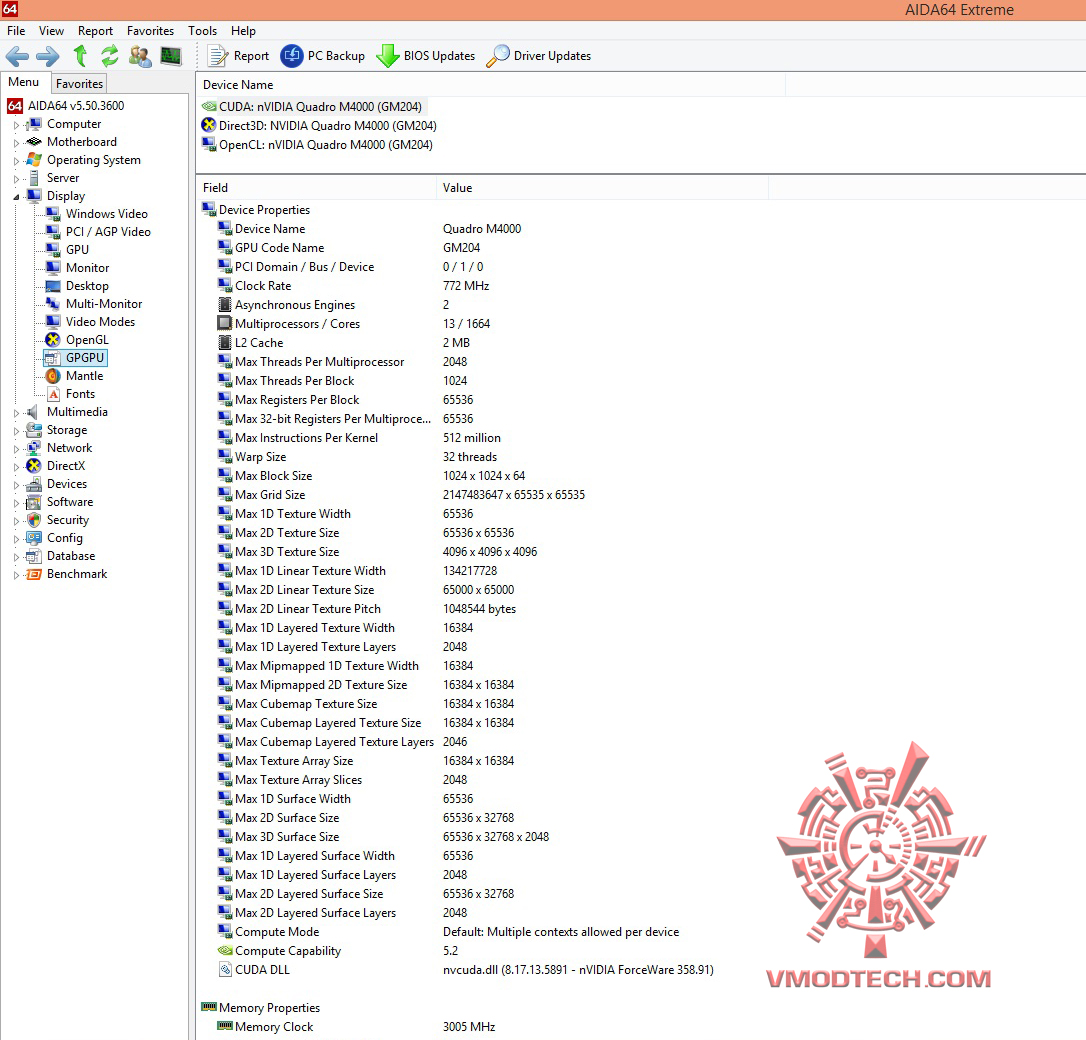Image resolution: width=1086 pixels, height=1040 pixels.
Task: Expand the Server tree node
Action: 16,179
